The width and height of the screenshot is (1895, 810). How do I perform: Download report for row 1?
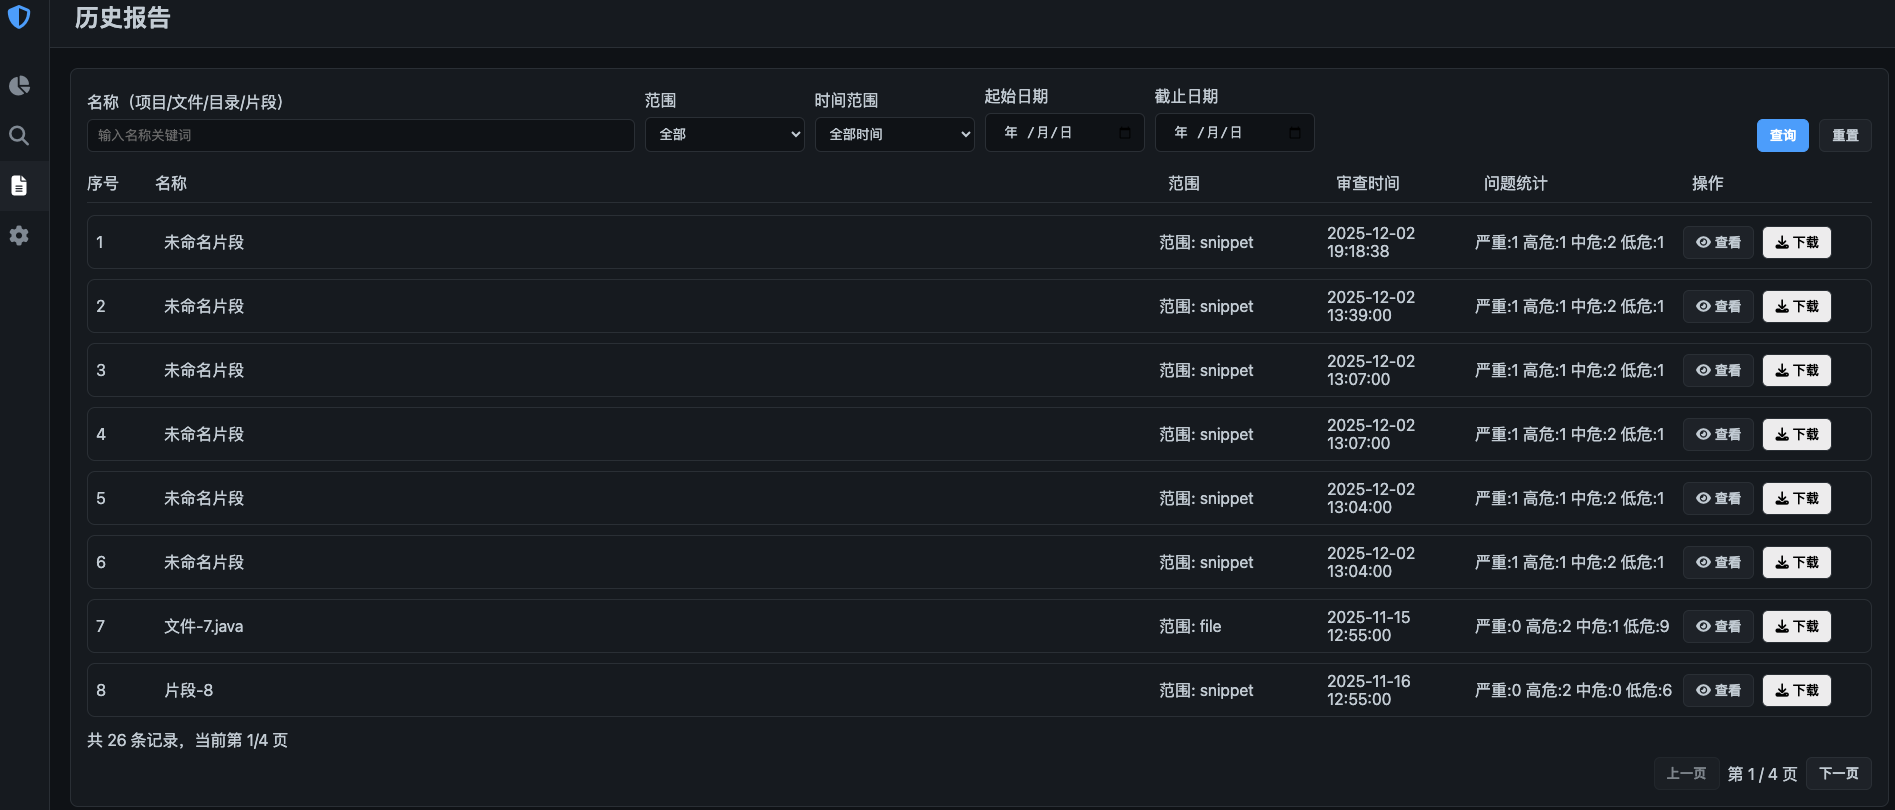point(1796,243)
